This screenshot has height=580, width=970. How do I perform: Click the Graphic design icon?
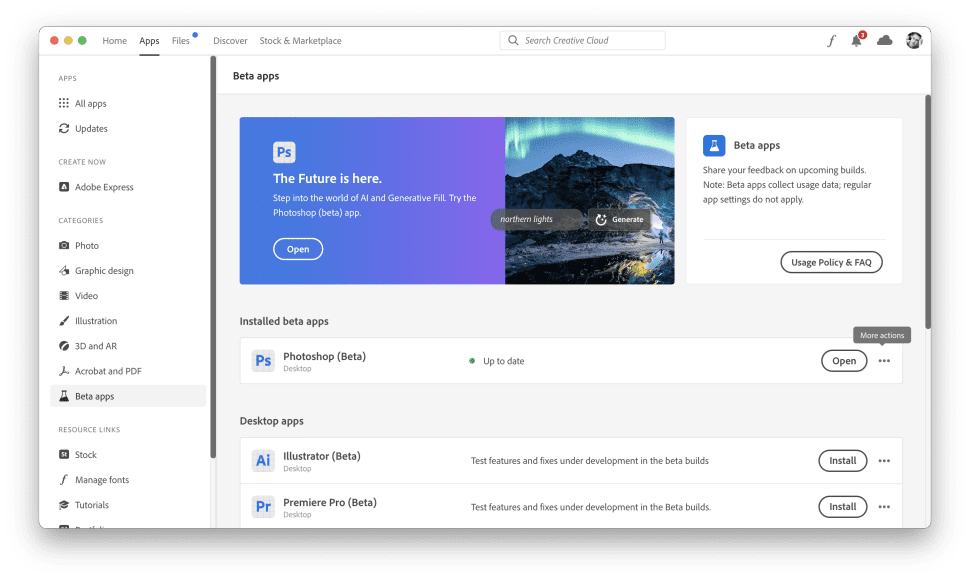64,270
